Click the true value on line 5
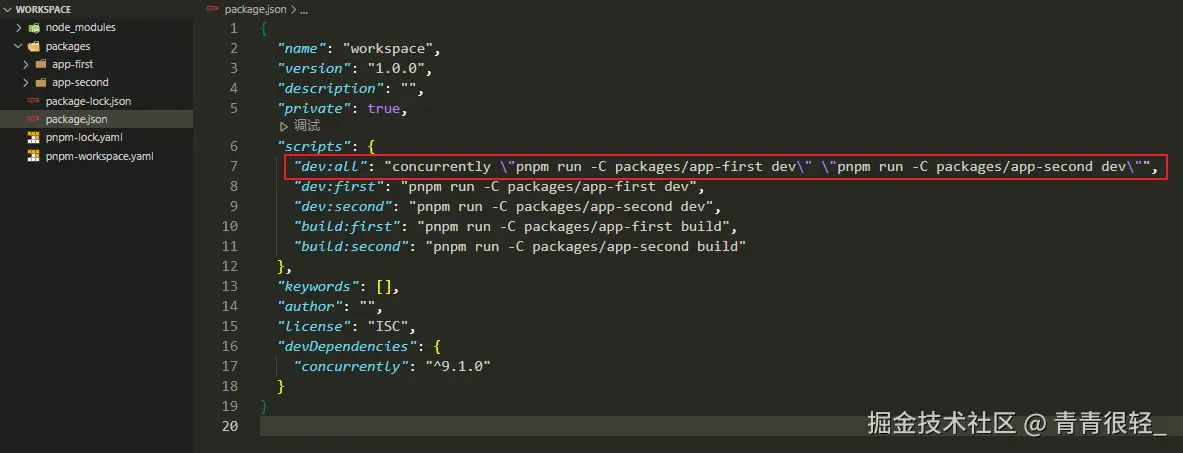 tap(383, 108)
